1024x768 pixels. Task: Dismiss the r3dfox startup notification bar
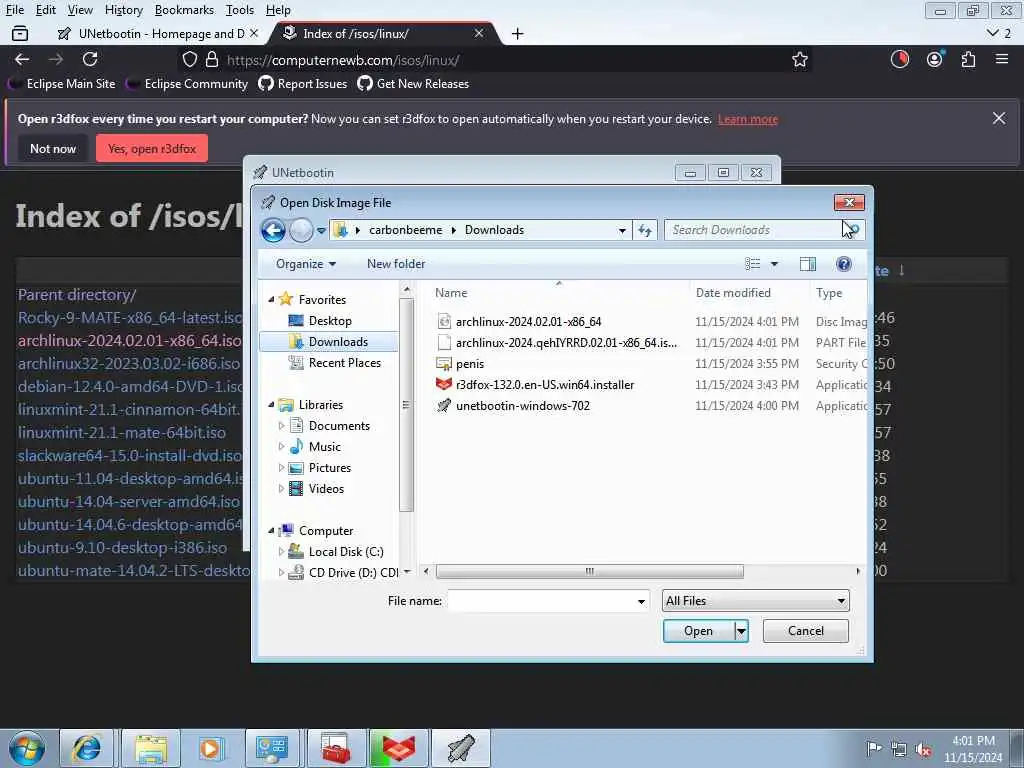pyautogui.click(x=999, y=118)
